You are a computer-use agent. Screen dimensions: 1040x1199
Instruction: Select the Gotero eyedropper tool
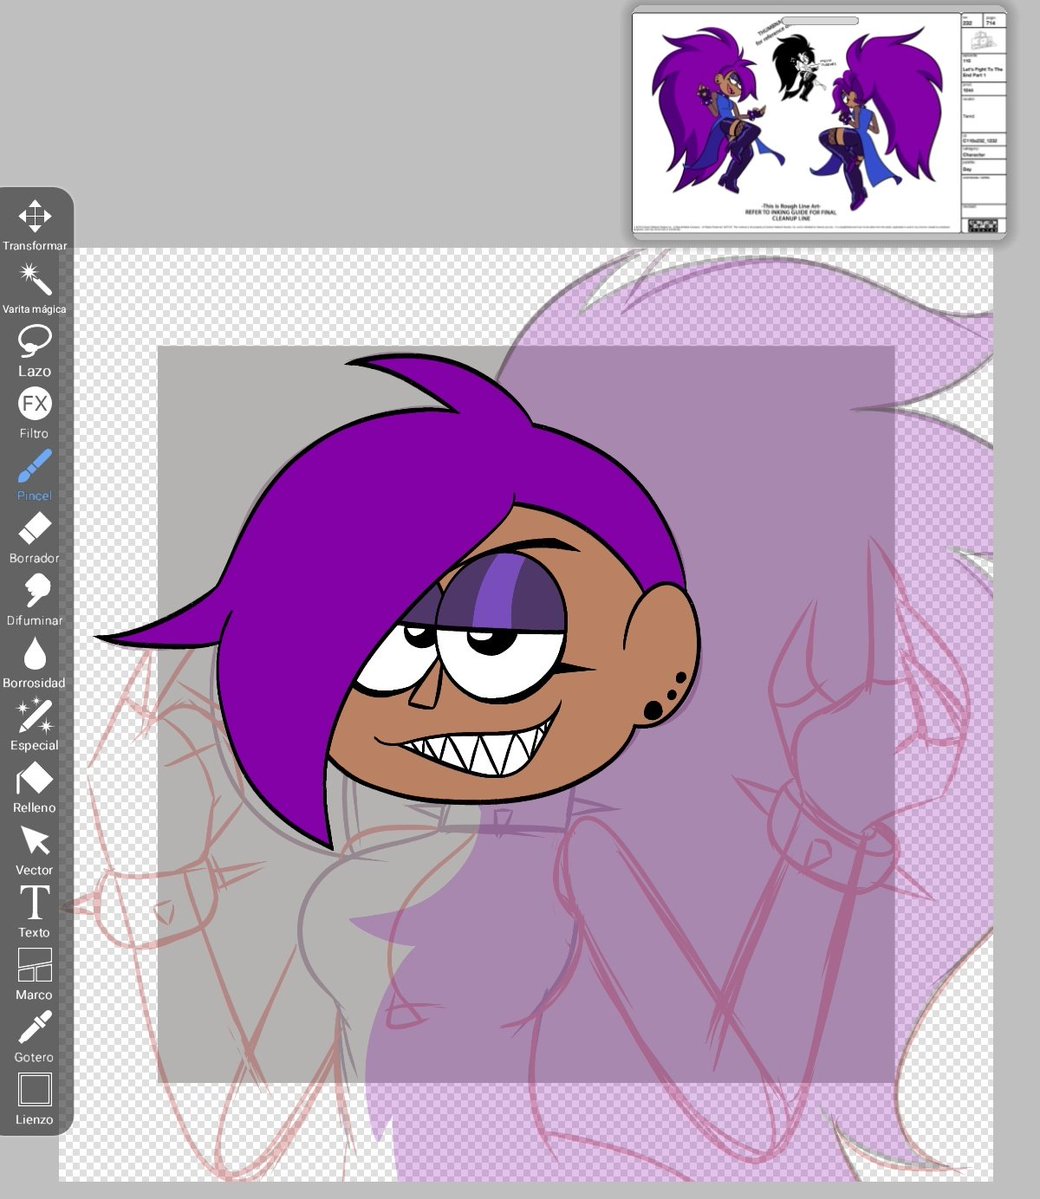[x=34, y=1037]
